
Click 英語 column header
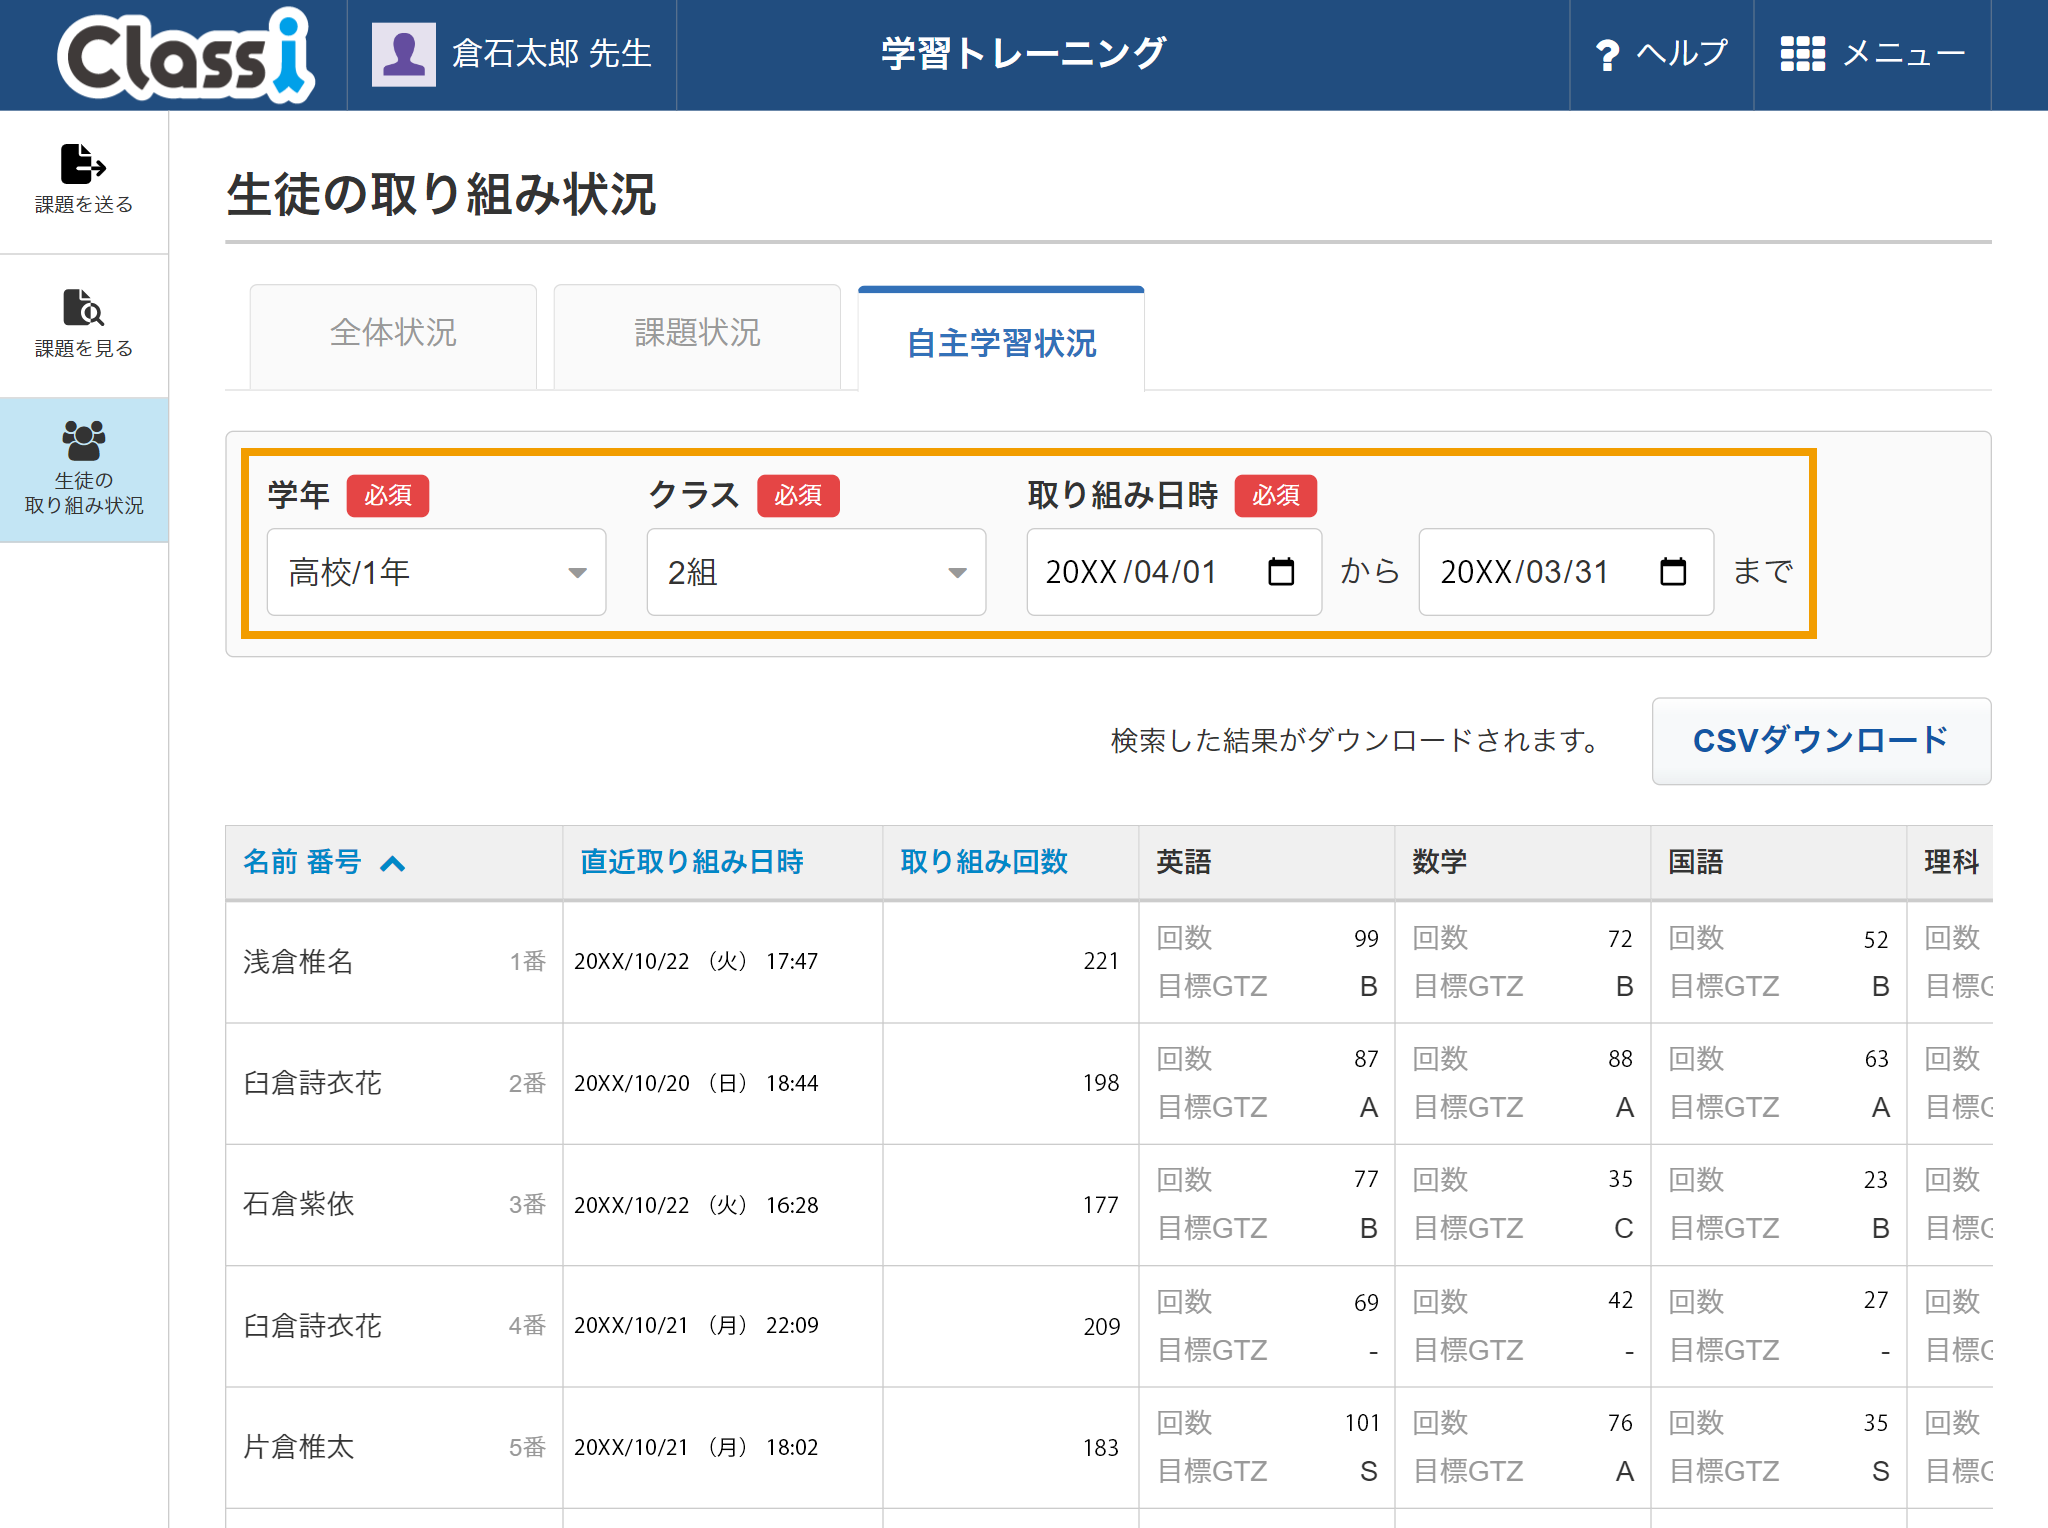(1184, 862)
